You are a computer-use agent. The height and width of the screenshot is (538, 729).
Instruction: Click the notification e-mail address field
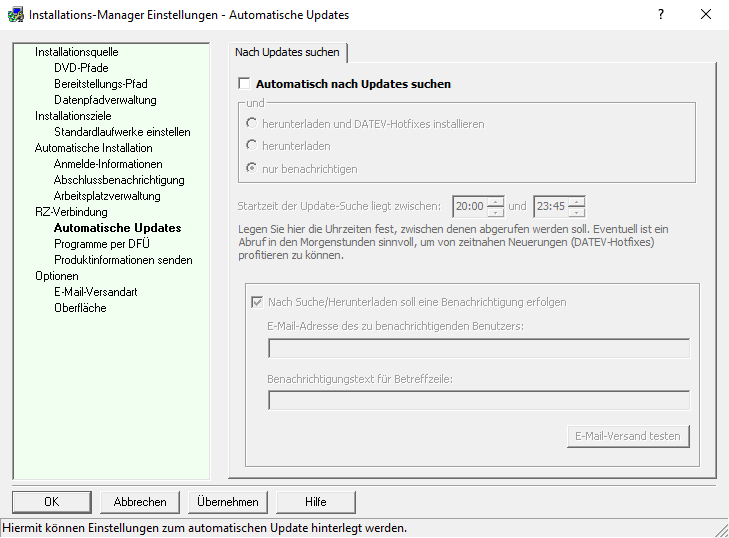(478, 348)
